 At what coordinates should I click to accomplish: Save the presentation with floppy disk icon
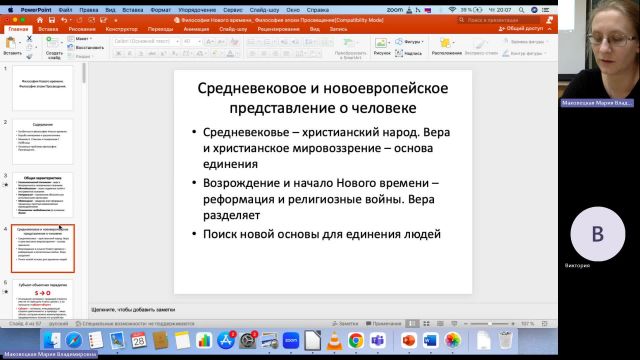51,20
